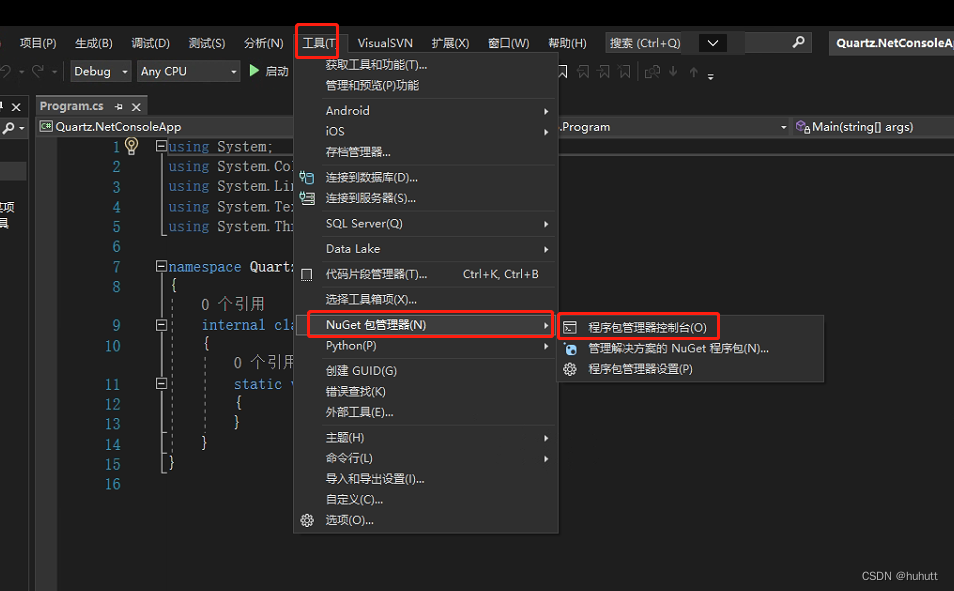Image resolution: width=954 pixels, height=591 pixels.
Task: Click the Code Snippets Manager checkbox icon
Action: pyautogui.click(x=307, y=275)
